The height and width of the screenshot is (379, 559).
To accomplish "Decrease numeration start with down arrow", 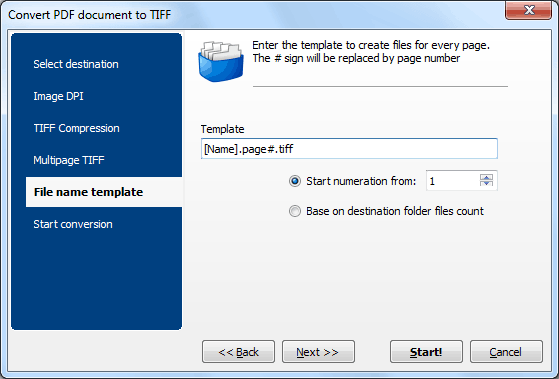I will [x=486, y=183].
